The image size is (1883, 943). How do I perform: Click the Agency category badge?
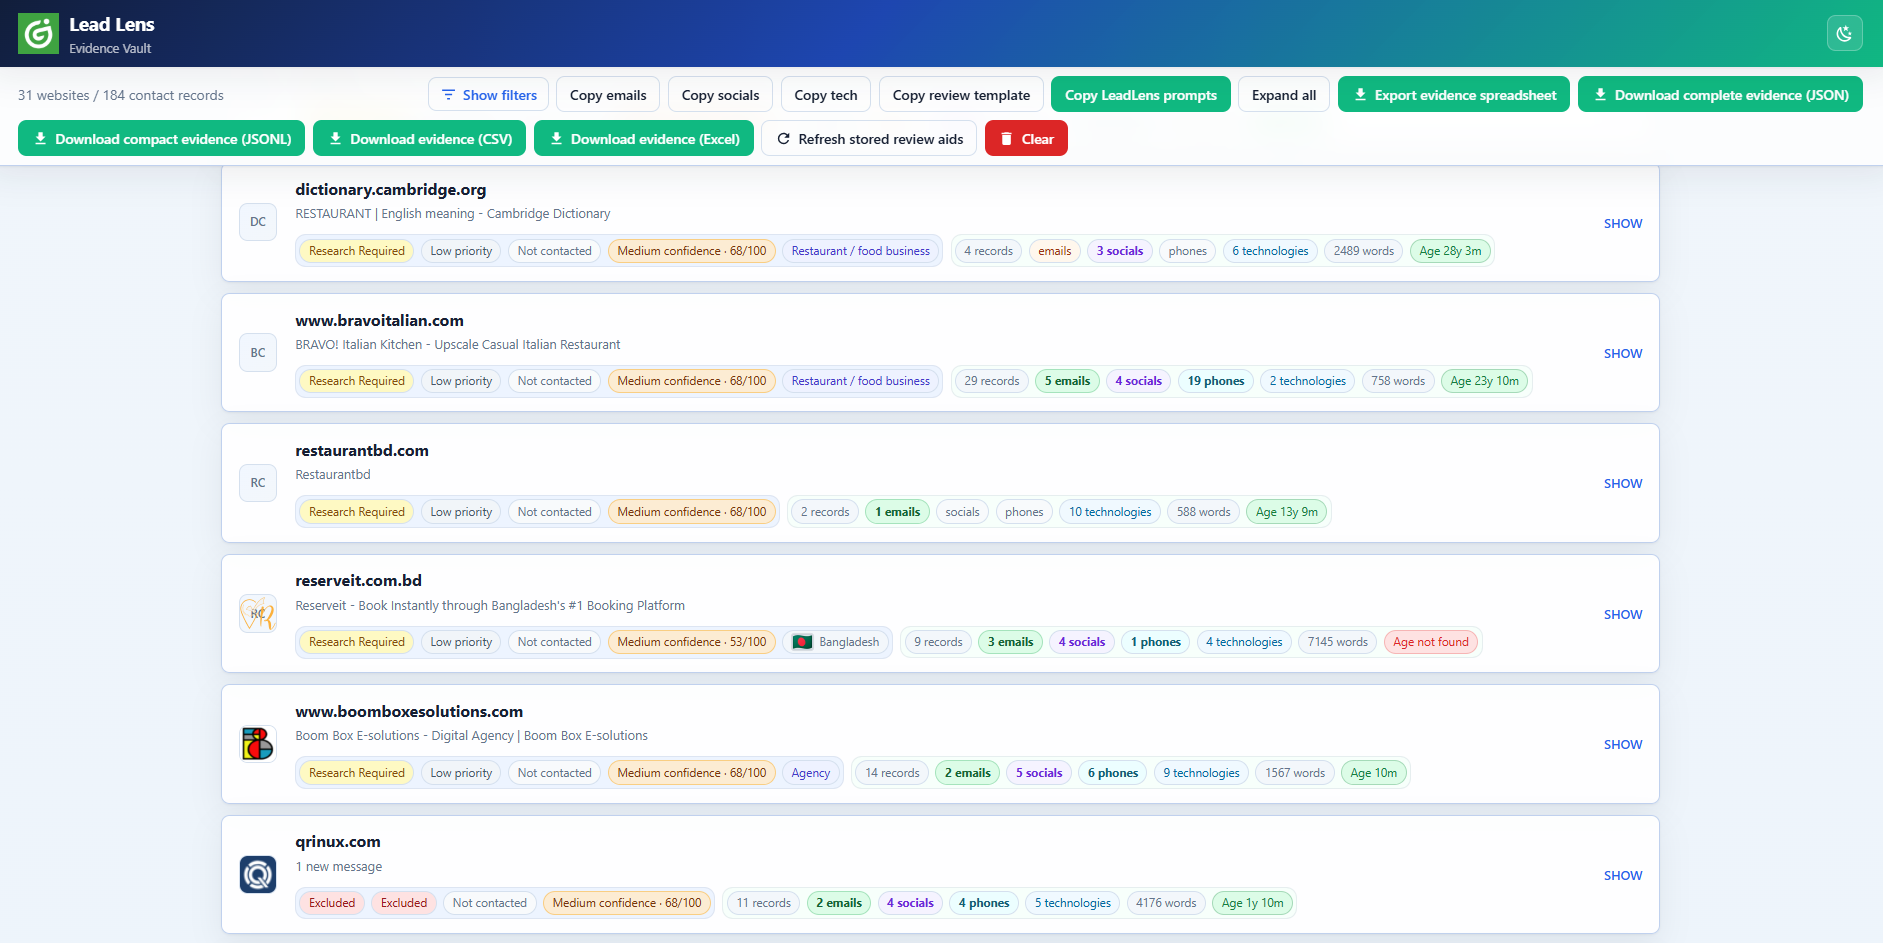(x=811, y=773)
